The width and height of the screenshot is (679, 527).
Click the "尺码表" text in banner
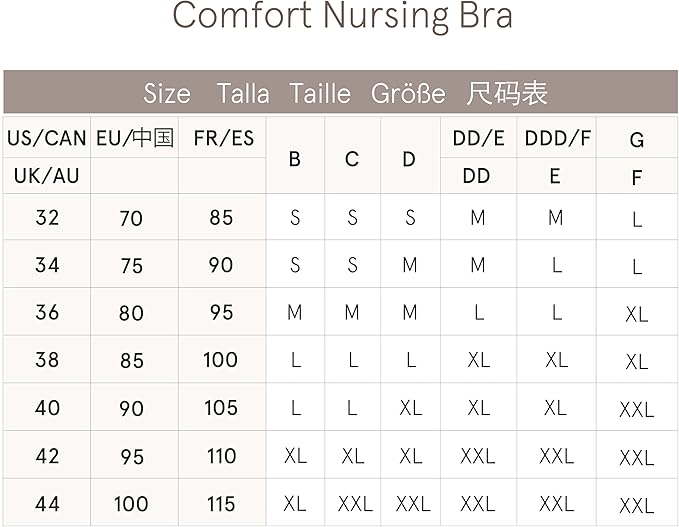[x=507, y=94]
